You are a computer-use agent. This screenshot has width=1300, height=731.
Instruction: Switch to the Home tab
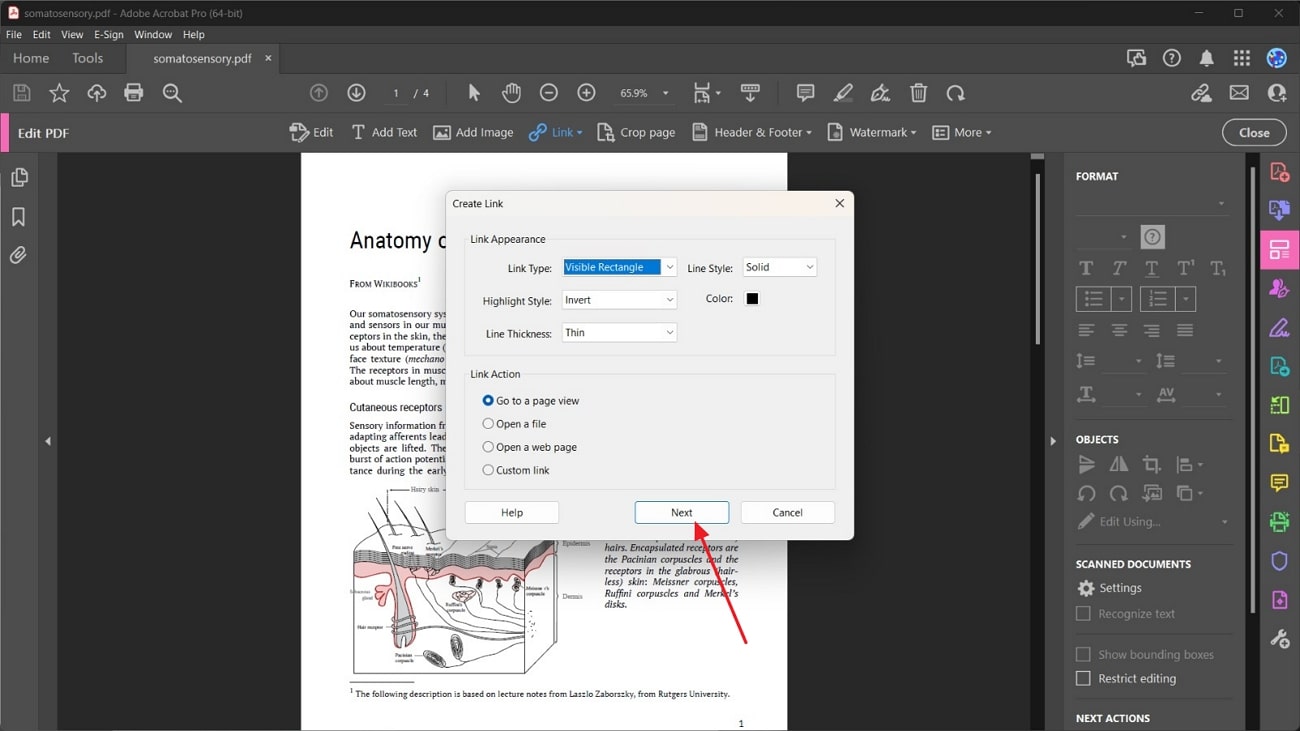coord(31,58)
